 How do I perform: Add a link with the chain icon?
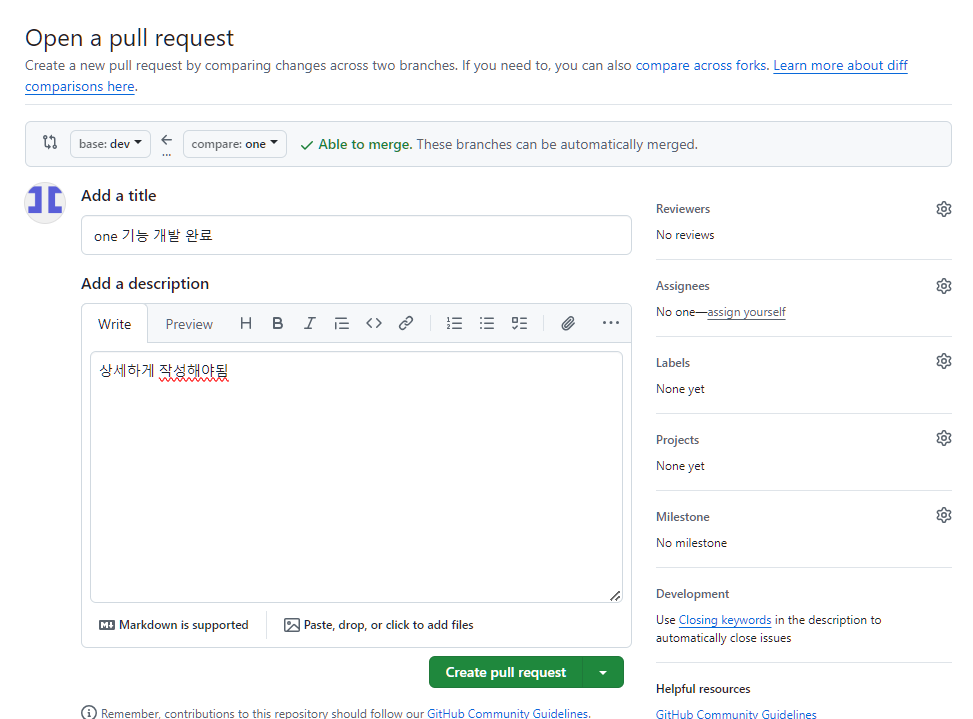click(x=406, y=323)
